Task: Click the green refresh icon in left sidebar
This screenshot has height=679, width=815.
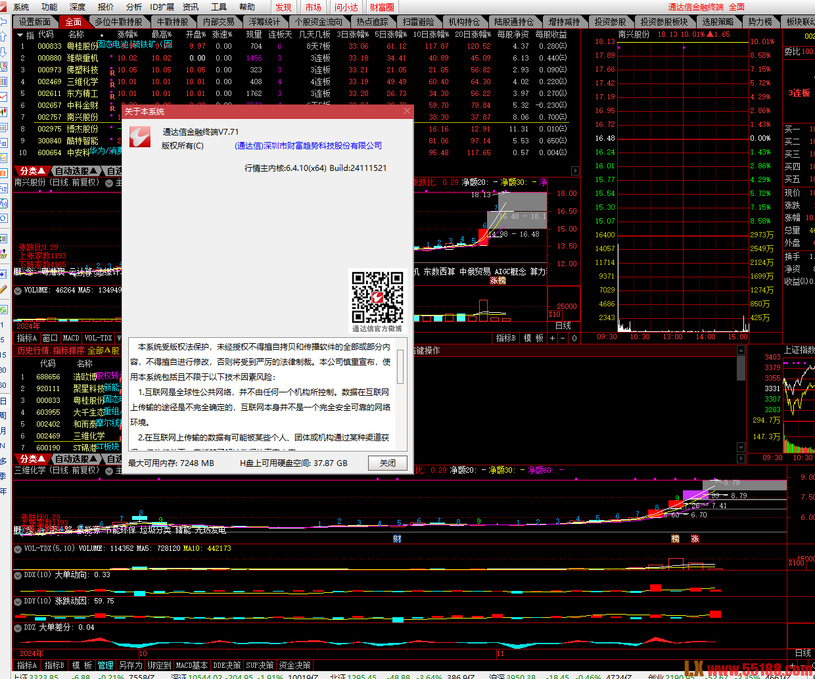Action: (4, 310)
